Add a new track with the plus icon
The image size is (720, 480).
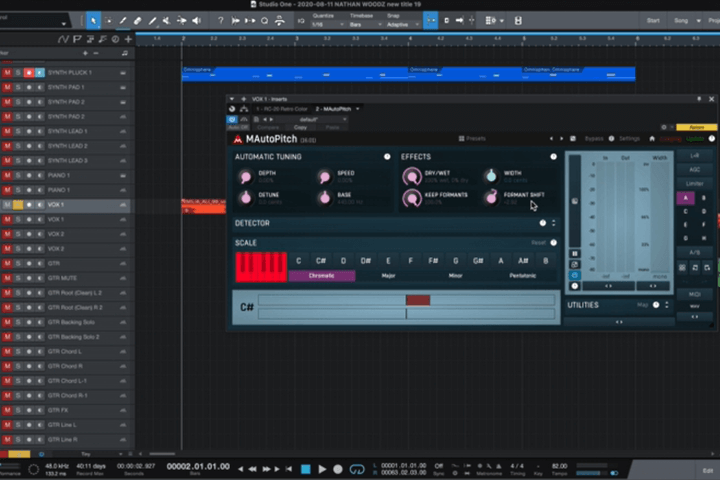(x=128, y=39)
